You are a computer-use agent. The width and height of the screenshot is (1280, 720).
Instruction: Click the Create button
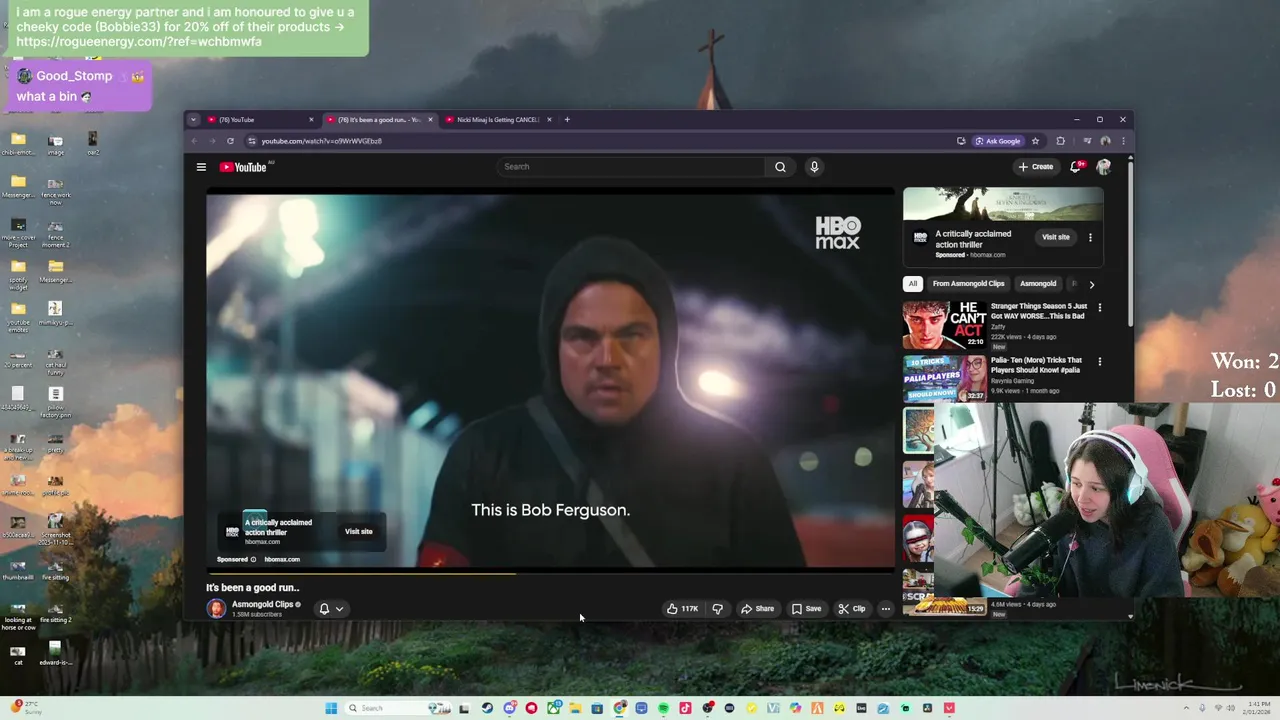[1035, 167]
